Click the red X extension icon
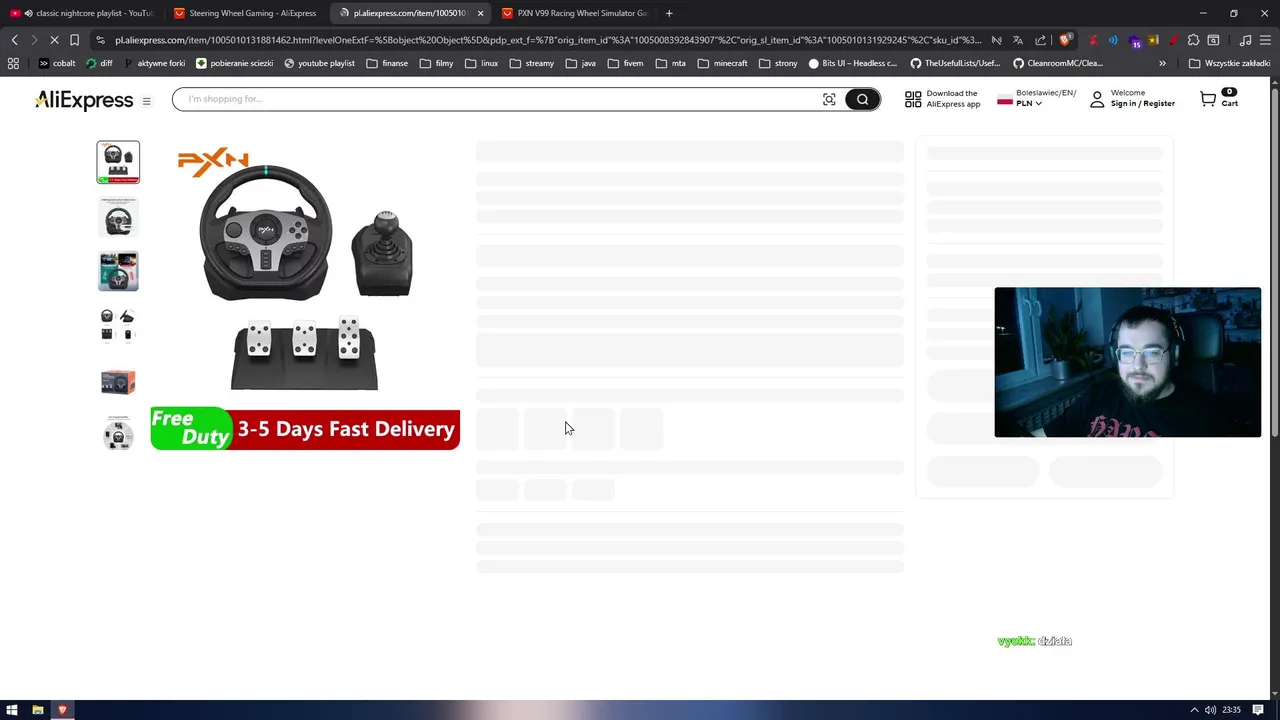 coord(1093,40)
